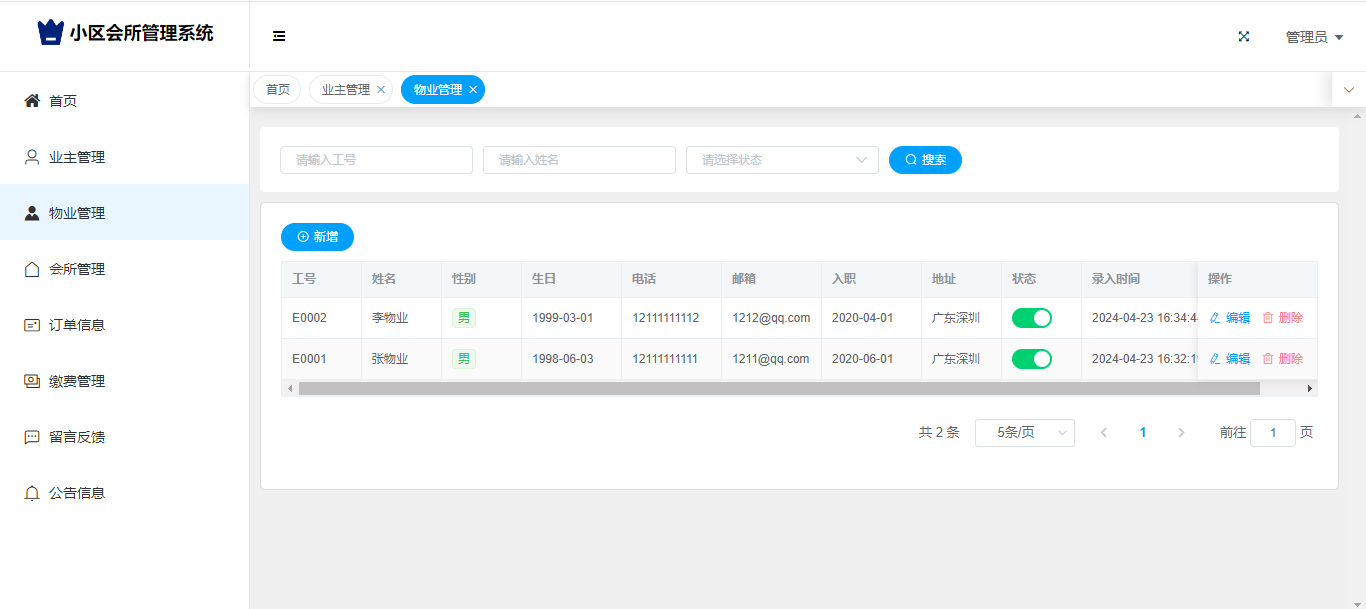Expand the 5条/页 page size selector
Screen dimensions: 1366x609
click(x=1024, y=433)
